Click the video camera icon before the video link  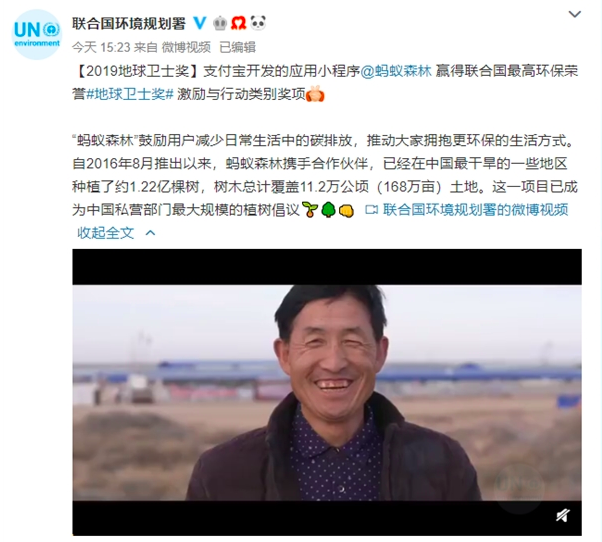371,210
